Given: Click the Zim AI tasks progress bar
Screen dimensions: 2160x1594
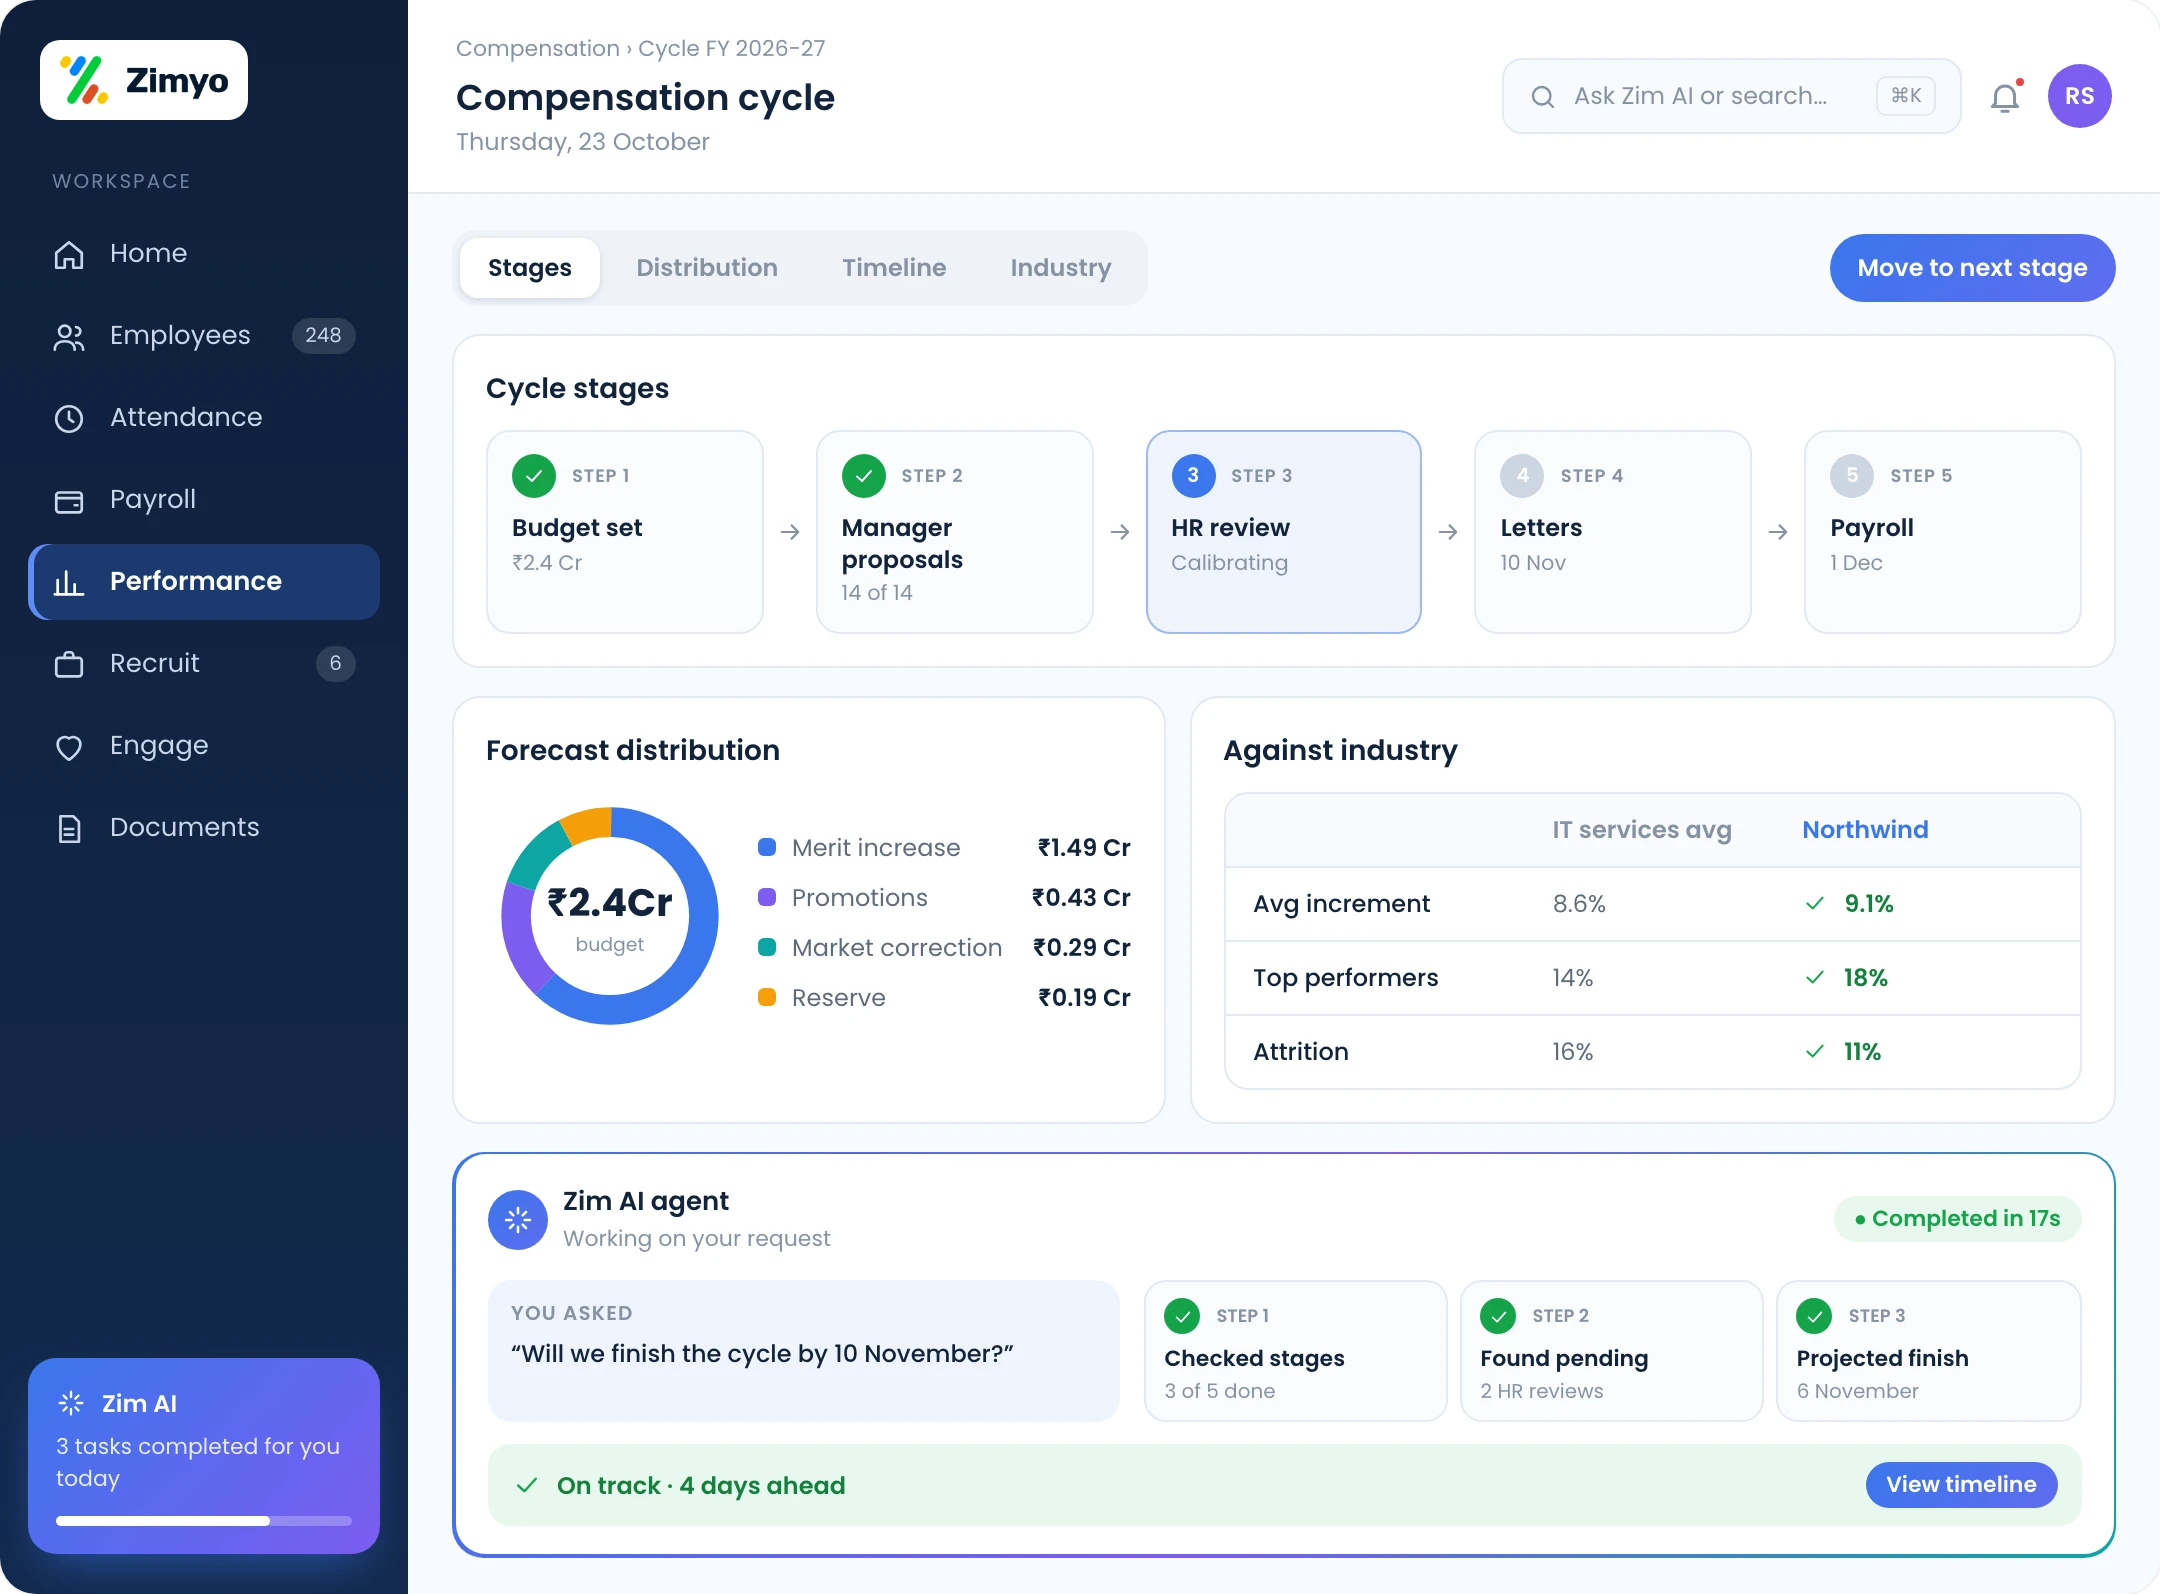Looking at the screenshot, I should click(204, 1521).
